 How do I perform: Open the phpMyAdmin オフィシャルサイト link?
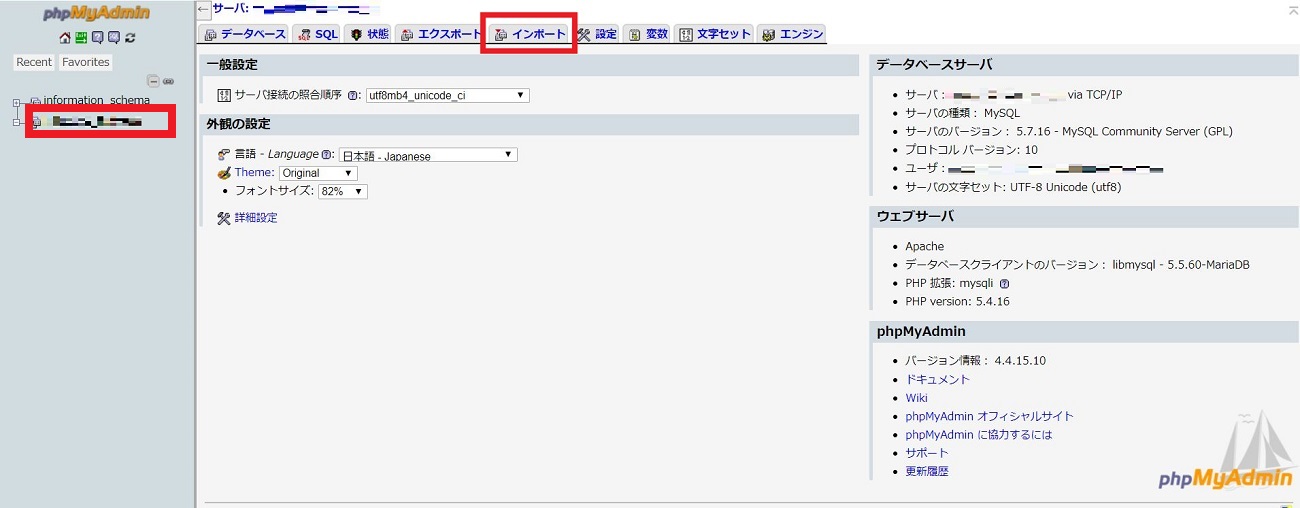point(989,416)
